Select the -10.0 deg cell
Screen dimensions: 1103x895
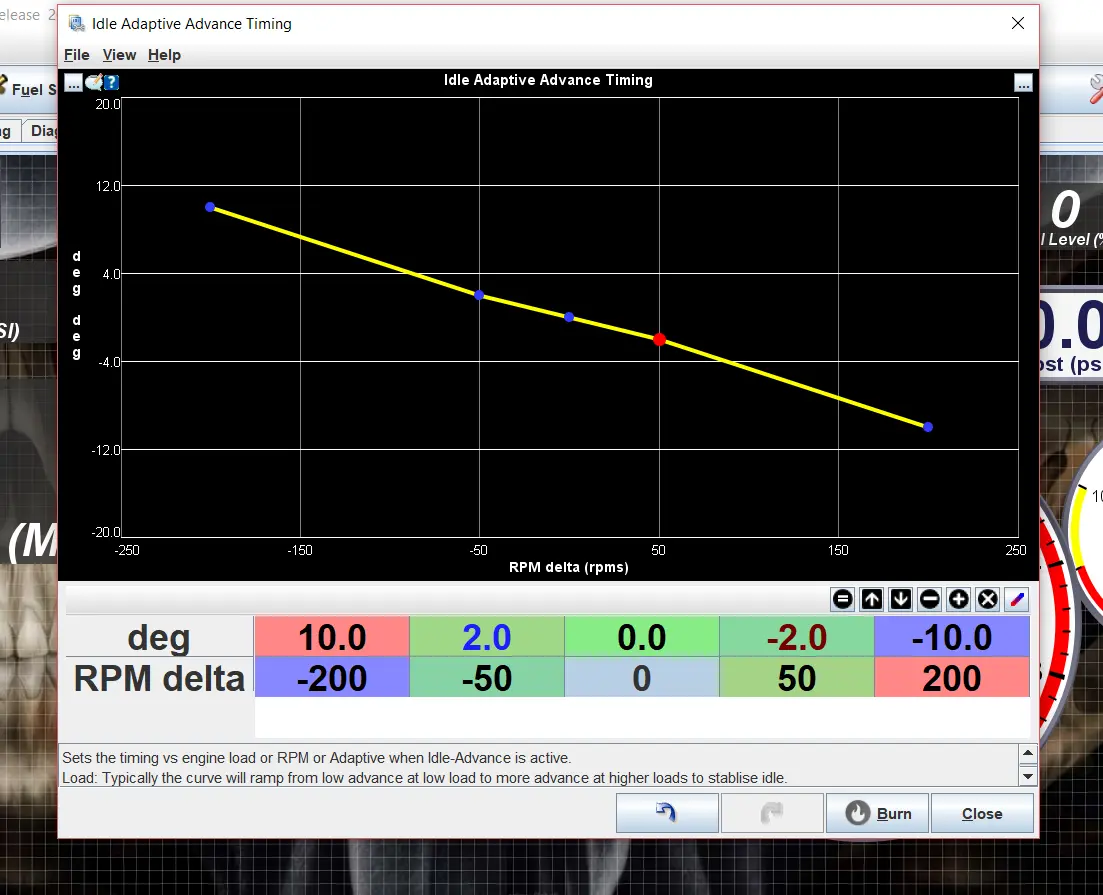[x=952, y=637]
